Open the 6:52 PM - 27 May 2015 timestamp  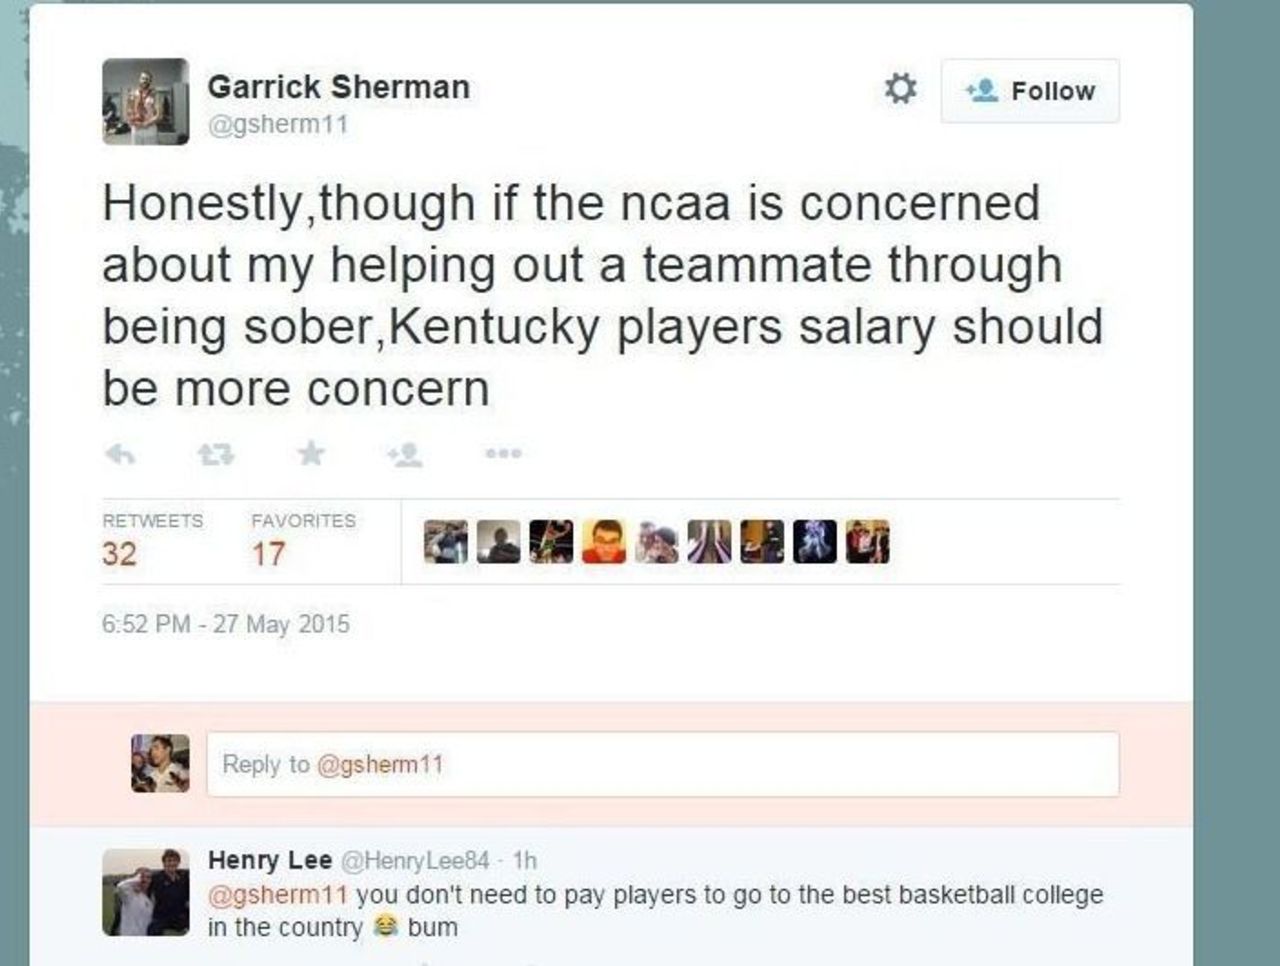pyautogui.click(x=226, y=624)
